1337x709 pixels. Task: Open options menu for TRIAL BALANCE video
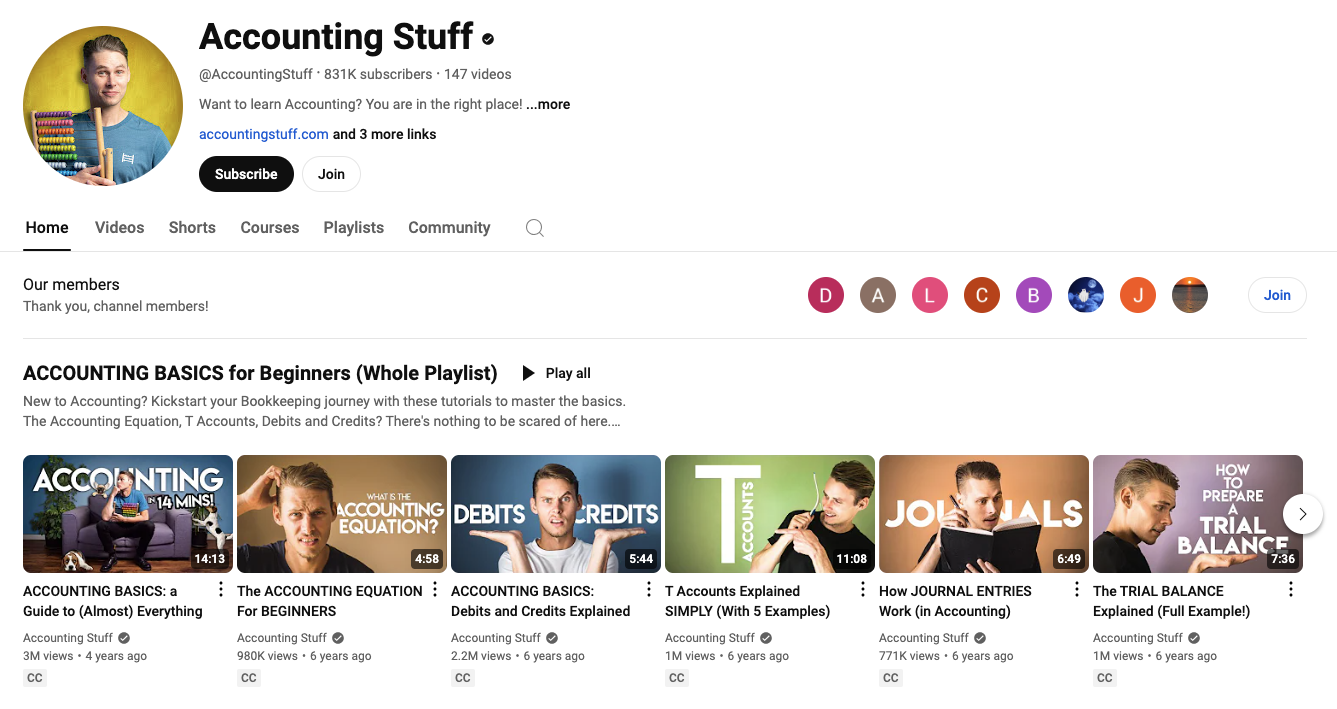[1291, 590]
